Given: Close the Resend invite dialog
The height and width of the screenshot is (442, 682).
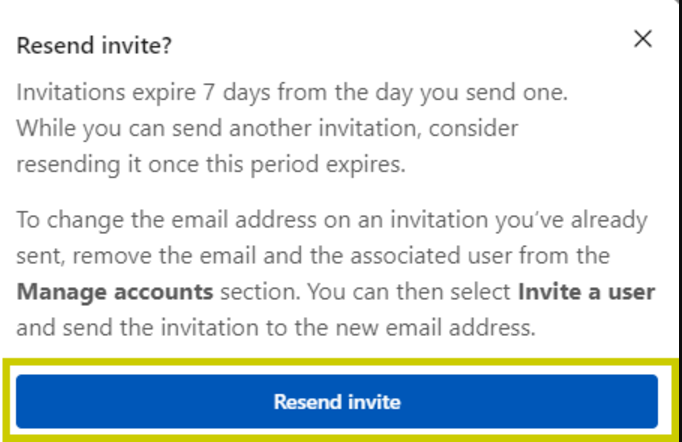Looking at the screenshot, I should tap(643, 39).
